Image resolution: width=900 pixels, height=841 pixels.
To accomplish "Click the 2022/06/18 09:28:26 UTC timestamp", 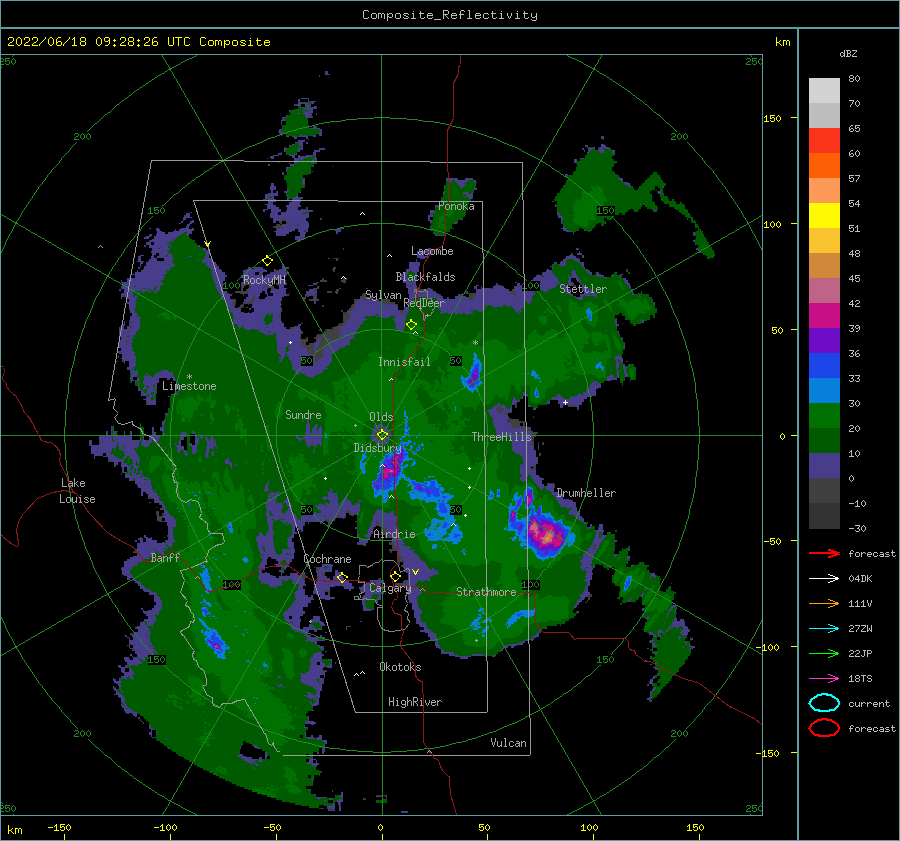I will [138, 42].
